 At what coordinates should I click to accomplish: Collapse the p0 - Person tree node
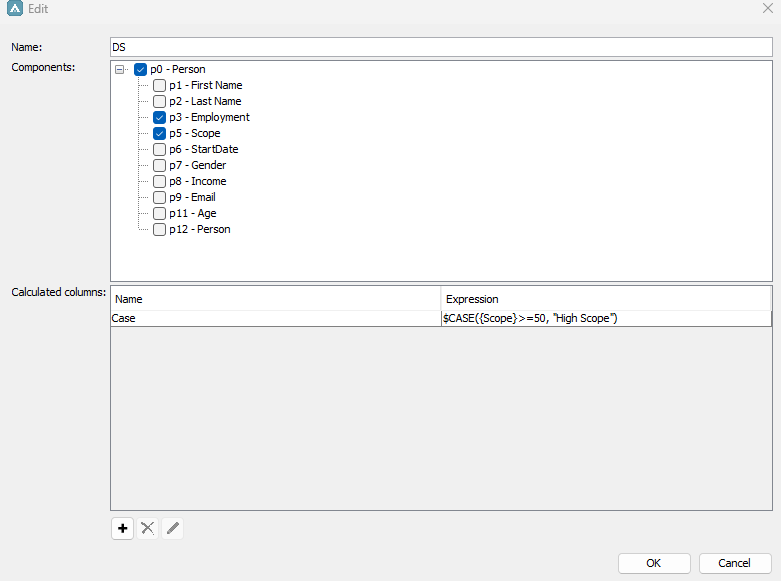tap(121, 70)
